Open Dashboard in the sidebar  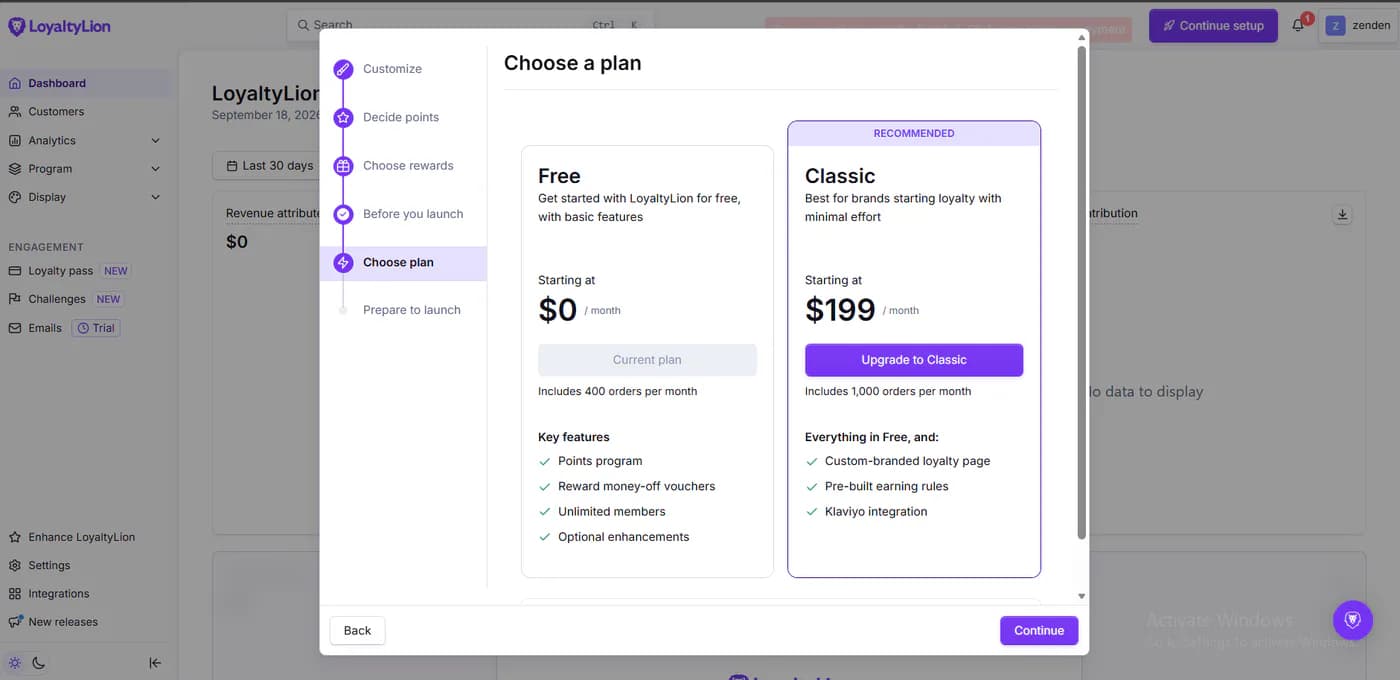(88, 83)
